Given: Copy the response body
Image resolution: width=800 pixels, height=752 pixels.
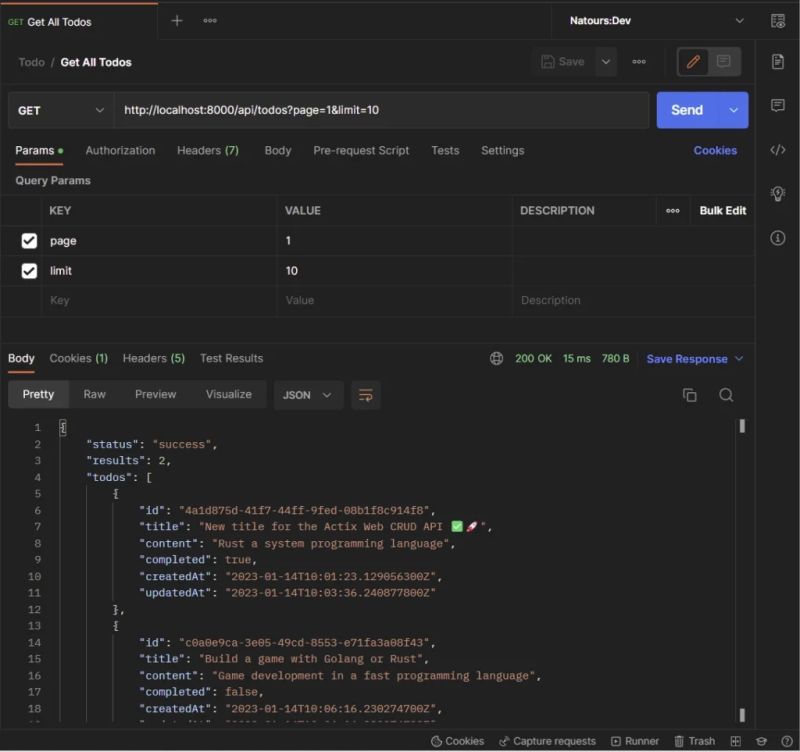Looking at the screenshot, I should coord(689,395).
